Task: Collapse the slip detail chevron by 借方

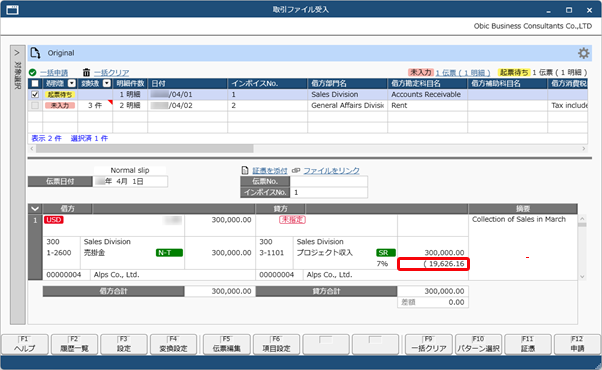Action: [35, 209]
